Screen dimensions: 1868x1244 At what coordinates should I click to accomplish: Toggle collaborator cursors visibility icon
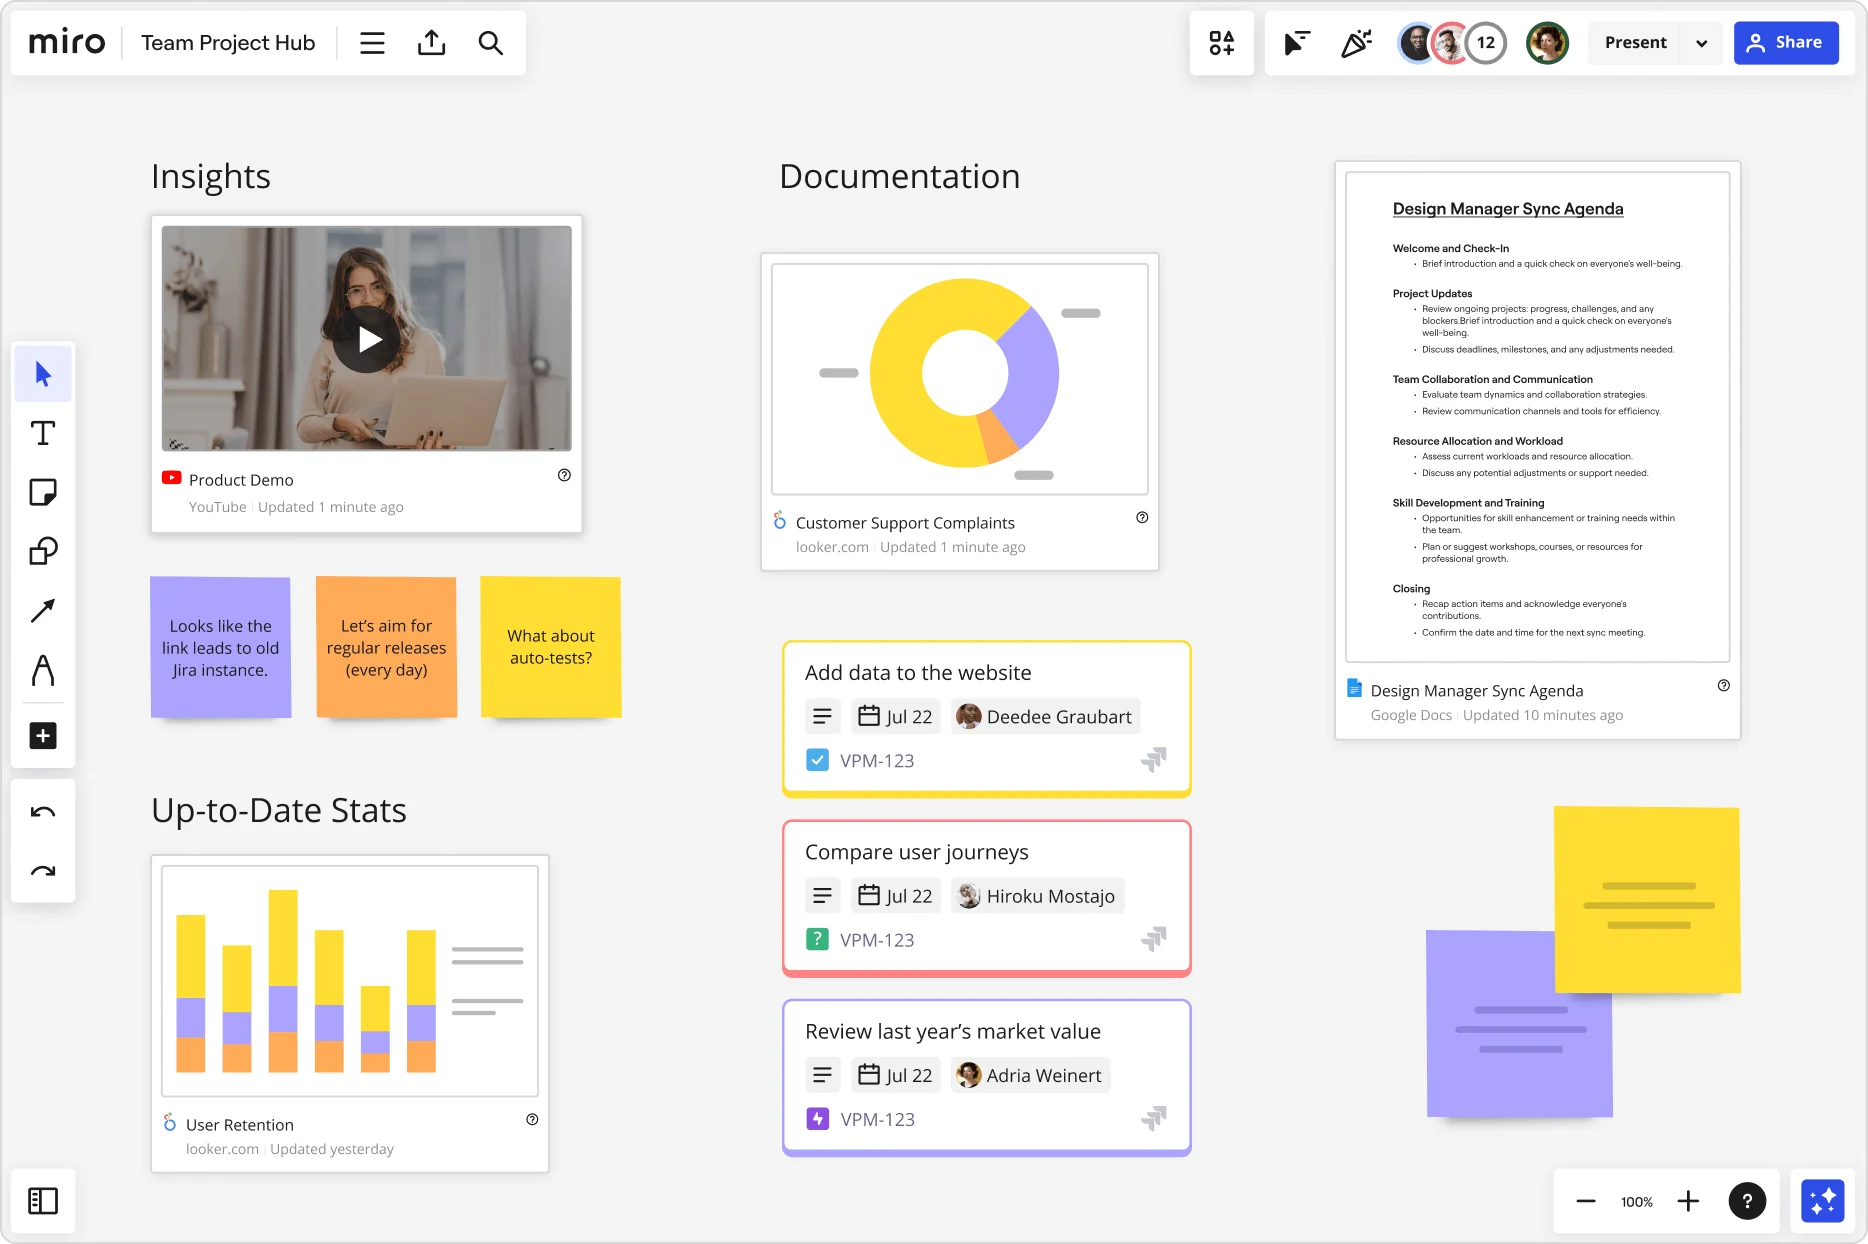[1296, 42]
